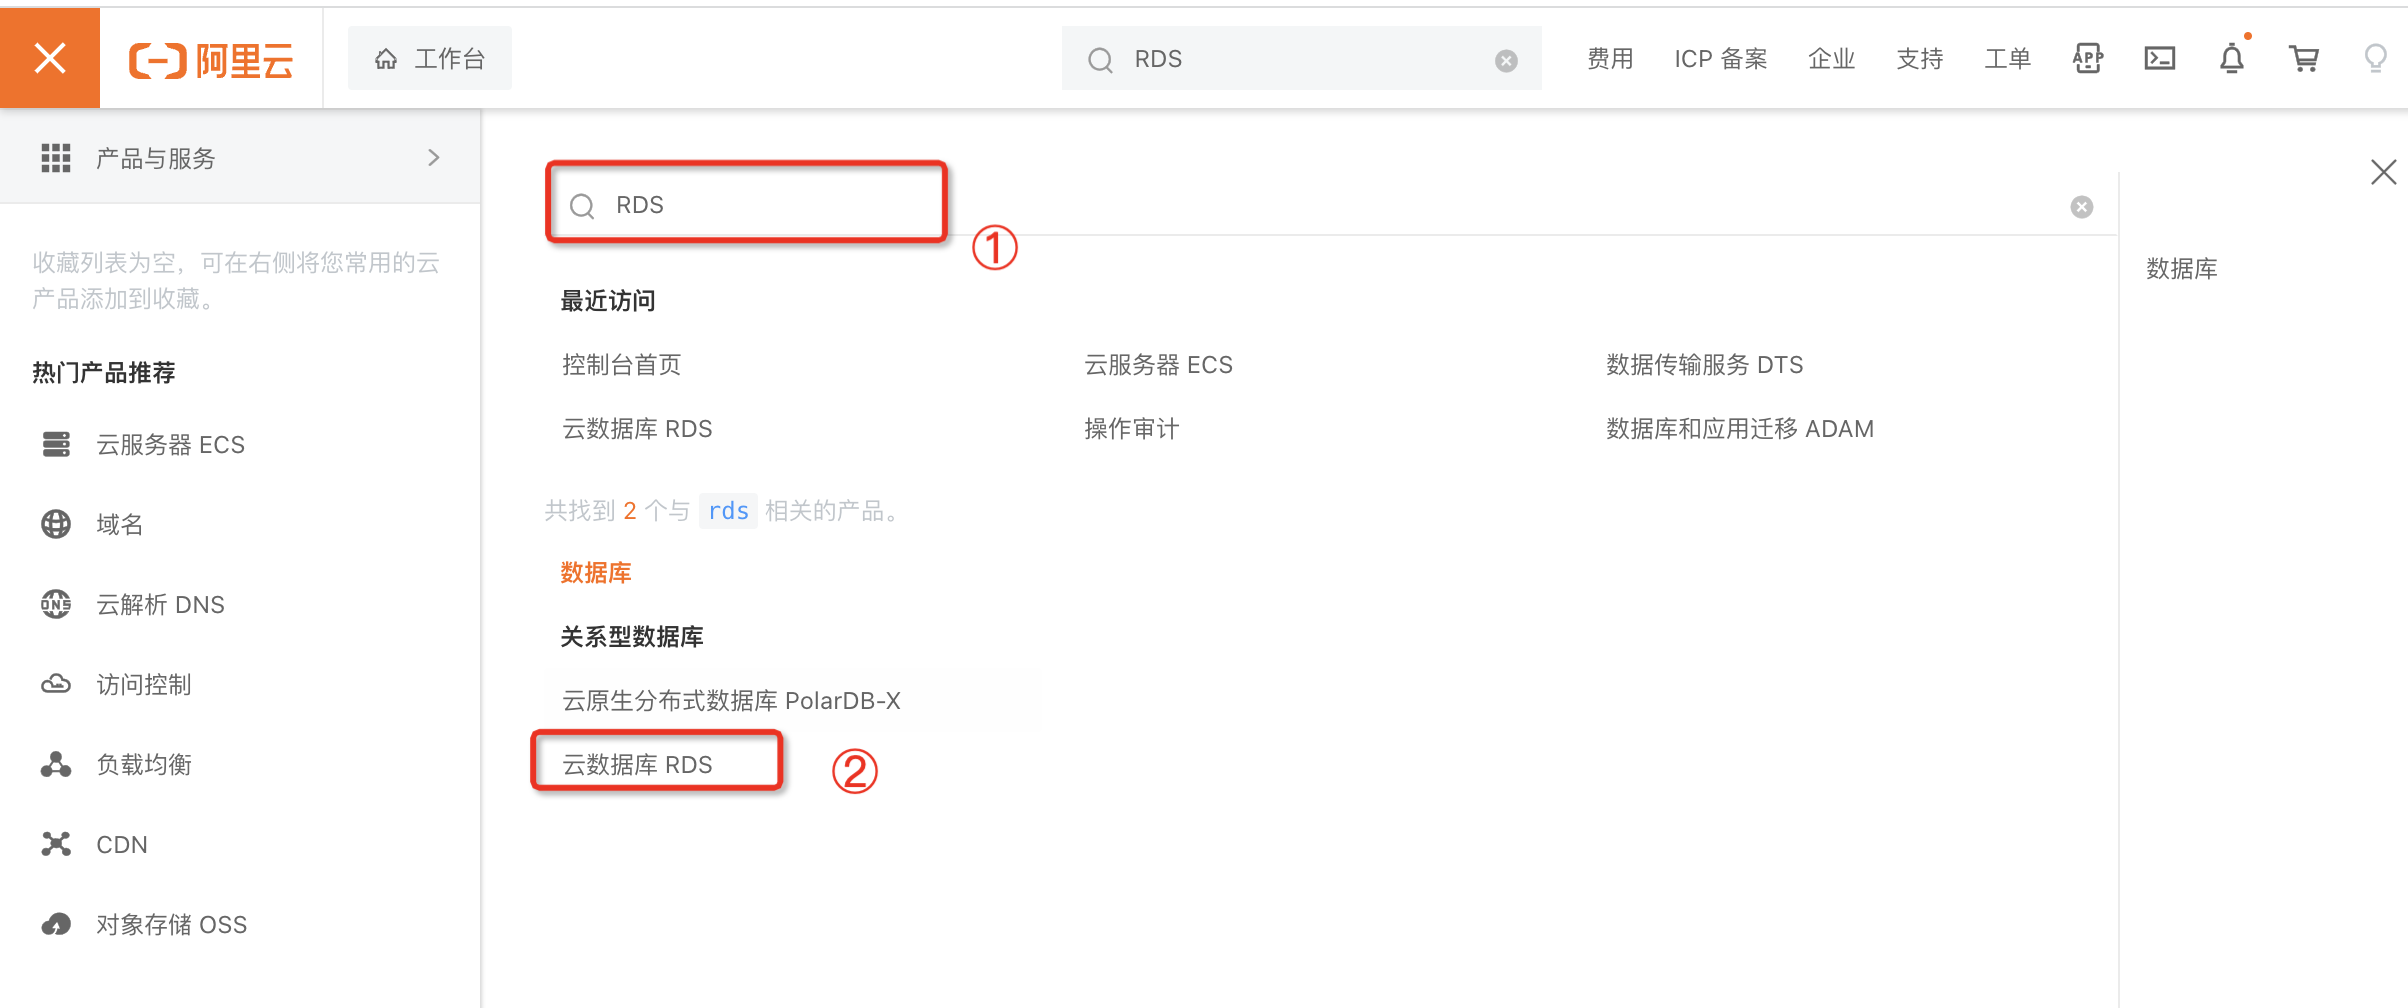This screenshot has height=1008, width=2408.
Task: Close the products panel with X
Action: [2384, 172]
